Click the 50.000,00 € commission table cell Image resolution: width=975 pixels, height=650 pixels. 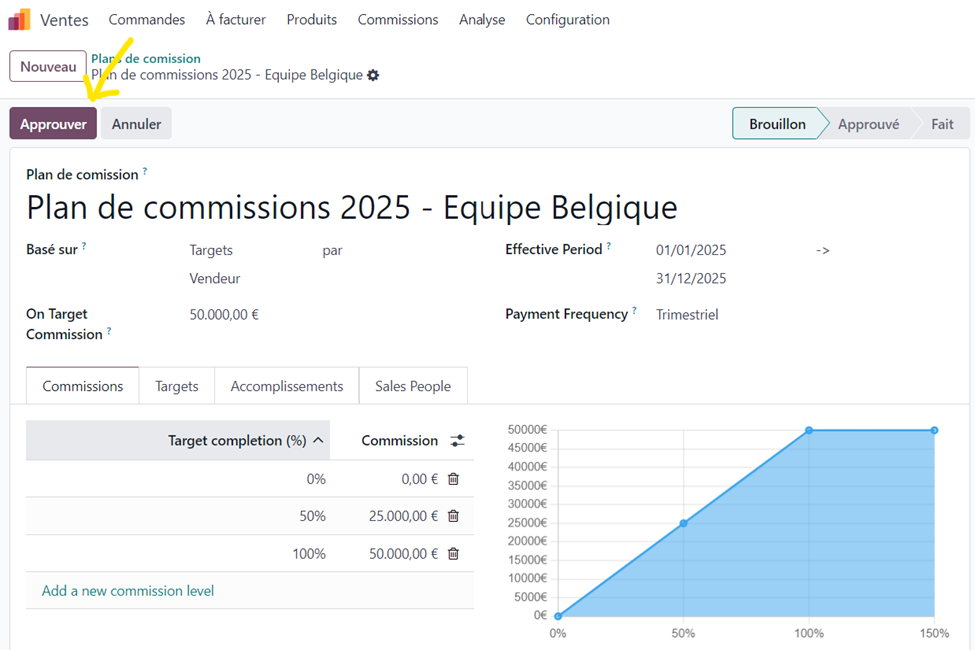403,554
